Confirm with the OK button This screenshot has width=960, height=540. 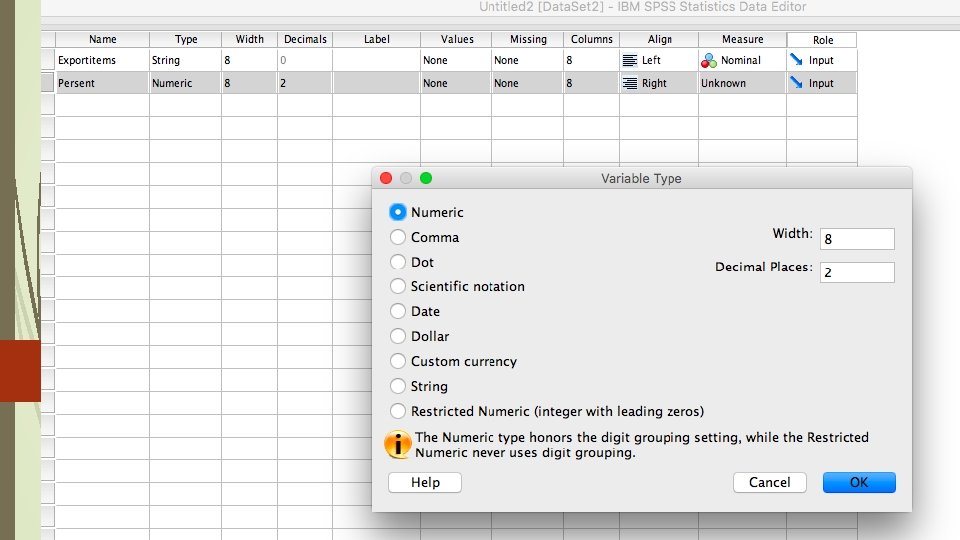[859, 482]
